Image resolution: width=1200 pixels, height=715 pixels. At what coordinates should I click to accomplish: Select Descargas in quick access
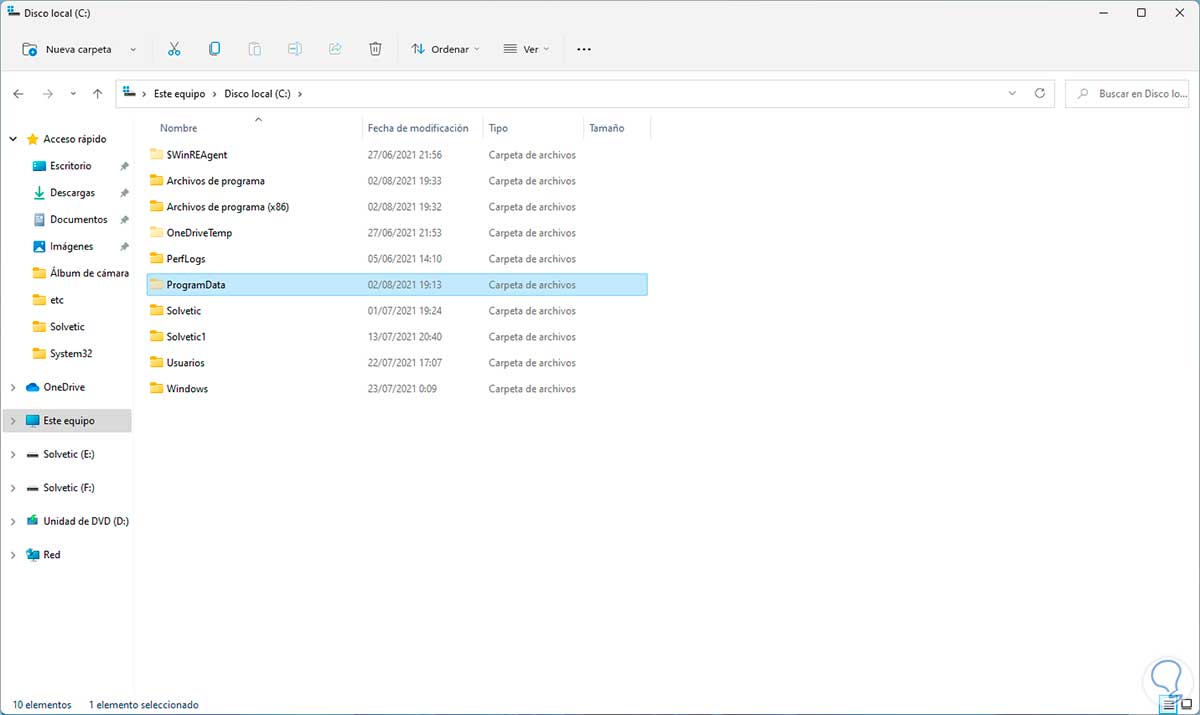(72, 193)
